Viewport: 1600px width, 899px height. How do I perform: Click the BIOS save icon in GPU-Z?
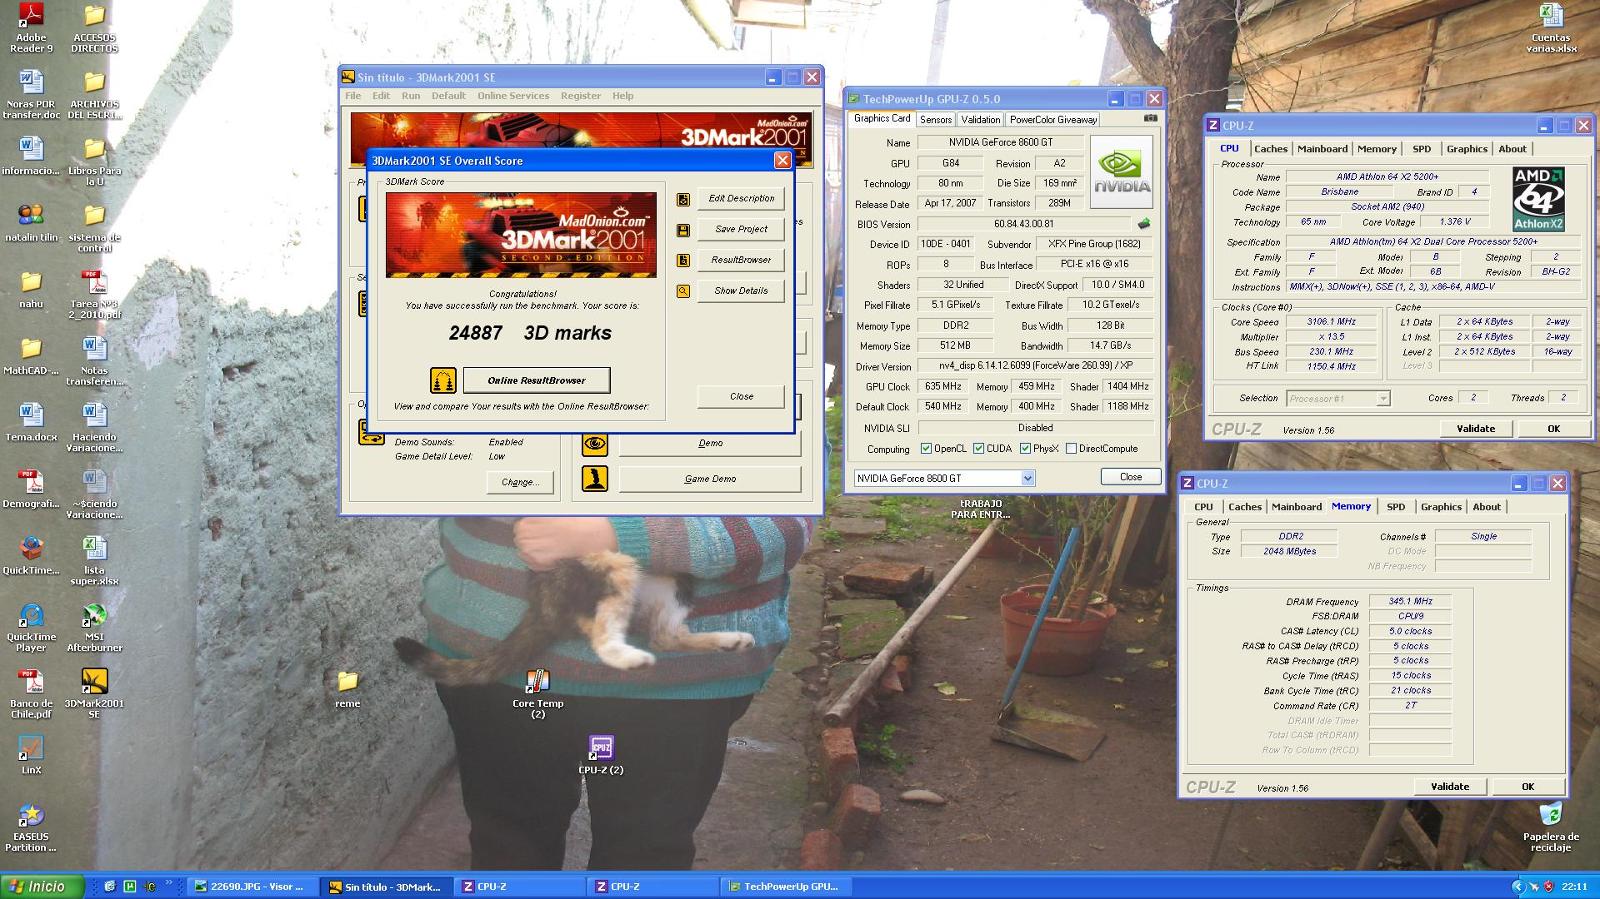[1144, 224]
